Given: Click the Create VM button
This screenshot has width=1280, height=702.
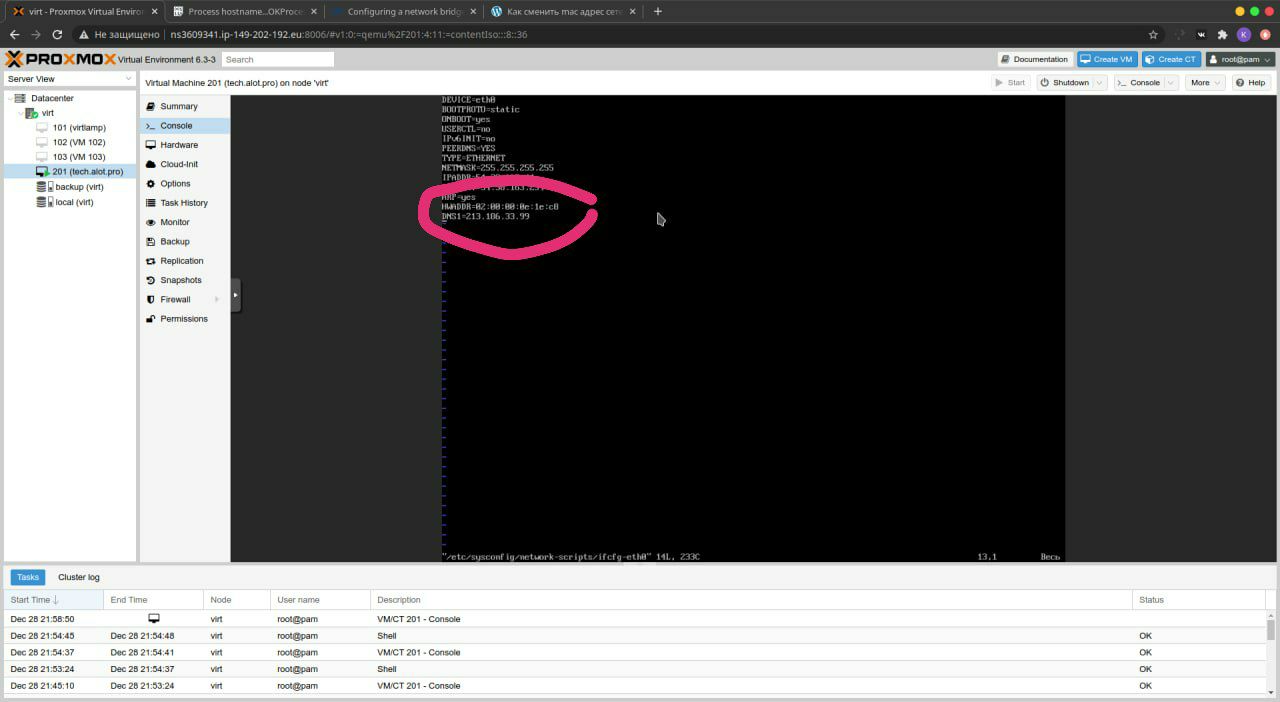Looking at the screenshot, I should tap(1107, 59).
